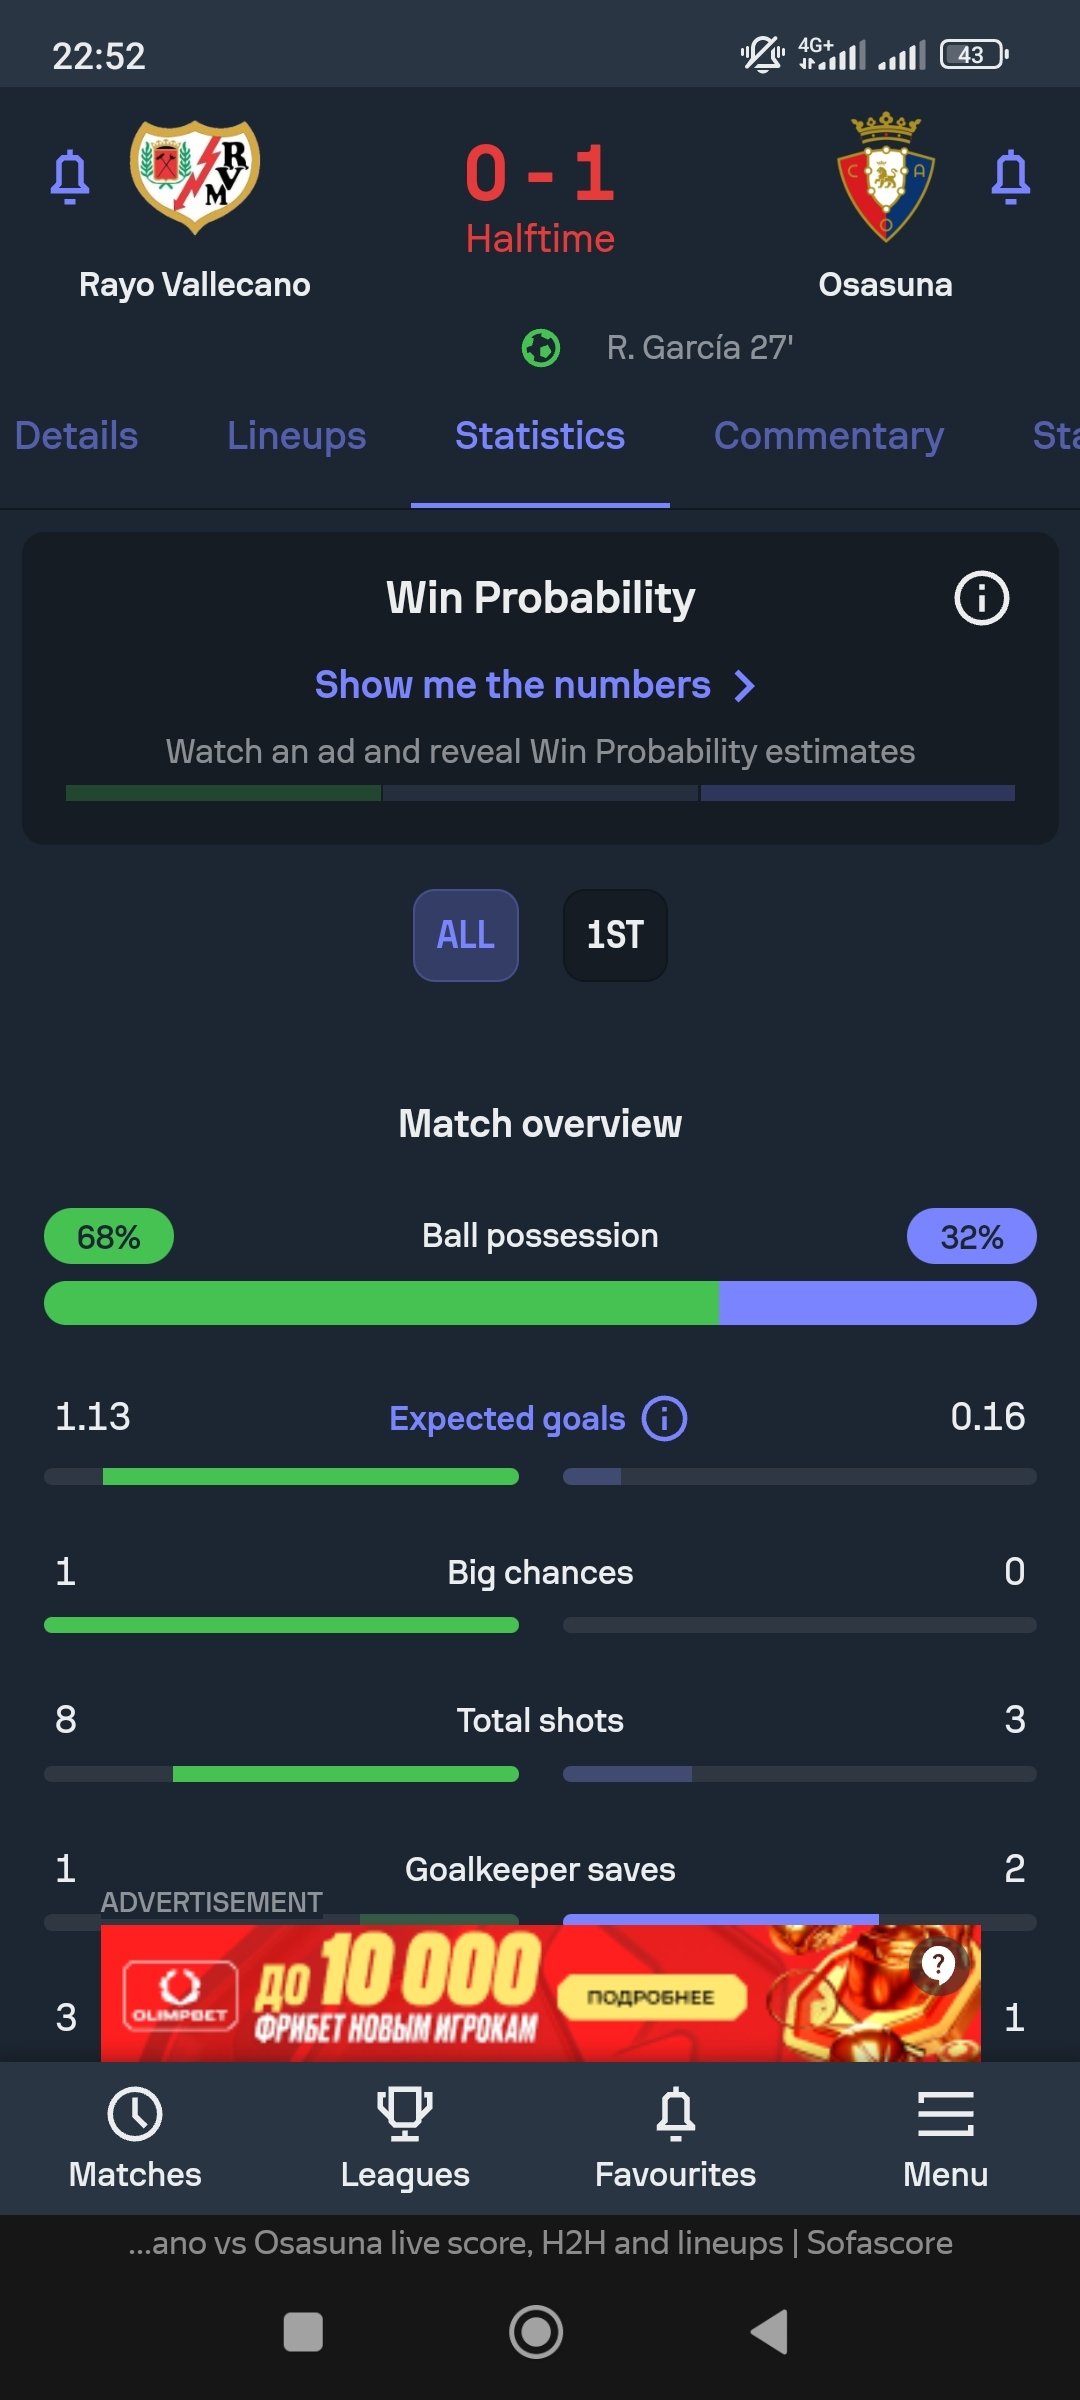This screenshot has width=1080, height=2400.
Task: Select the 1ST half filter
Action: click(x=615, y=935)
